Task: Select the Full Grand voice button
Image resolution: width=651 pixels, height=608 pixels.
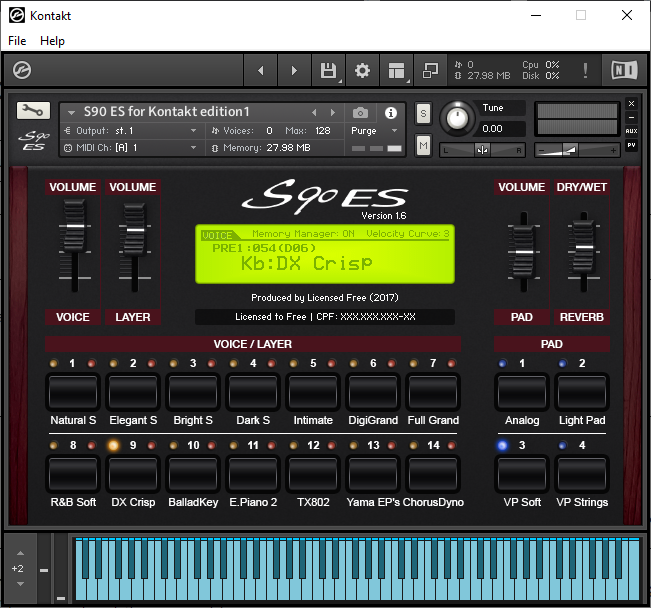Action: pyautogui.click(x=433, y=392)
